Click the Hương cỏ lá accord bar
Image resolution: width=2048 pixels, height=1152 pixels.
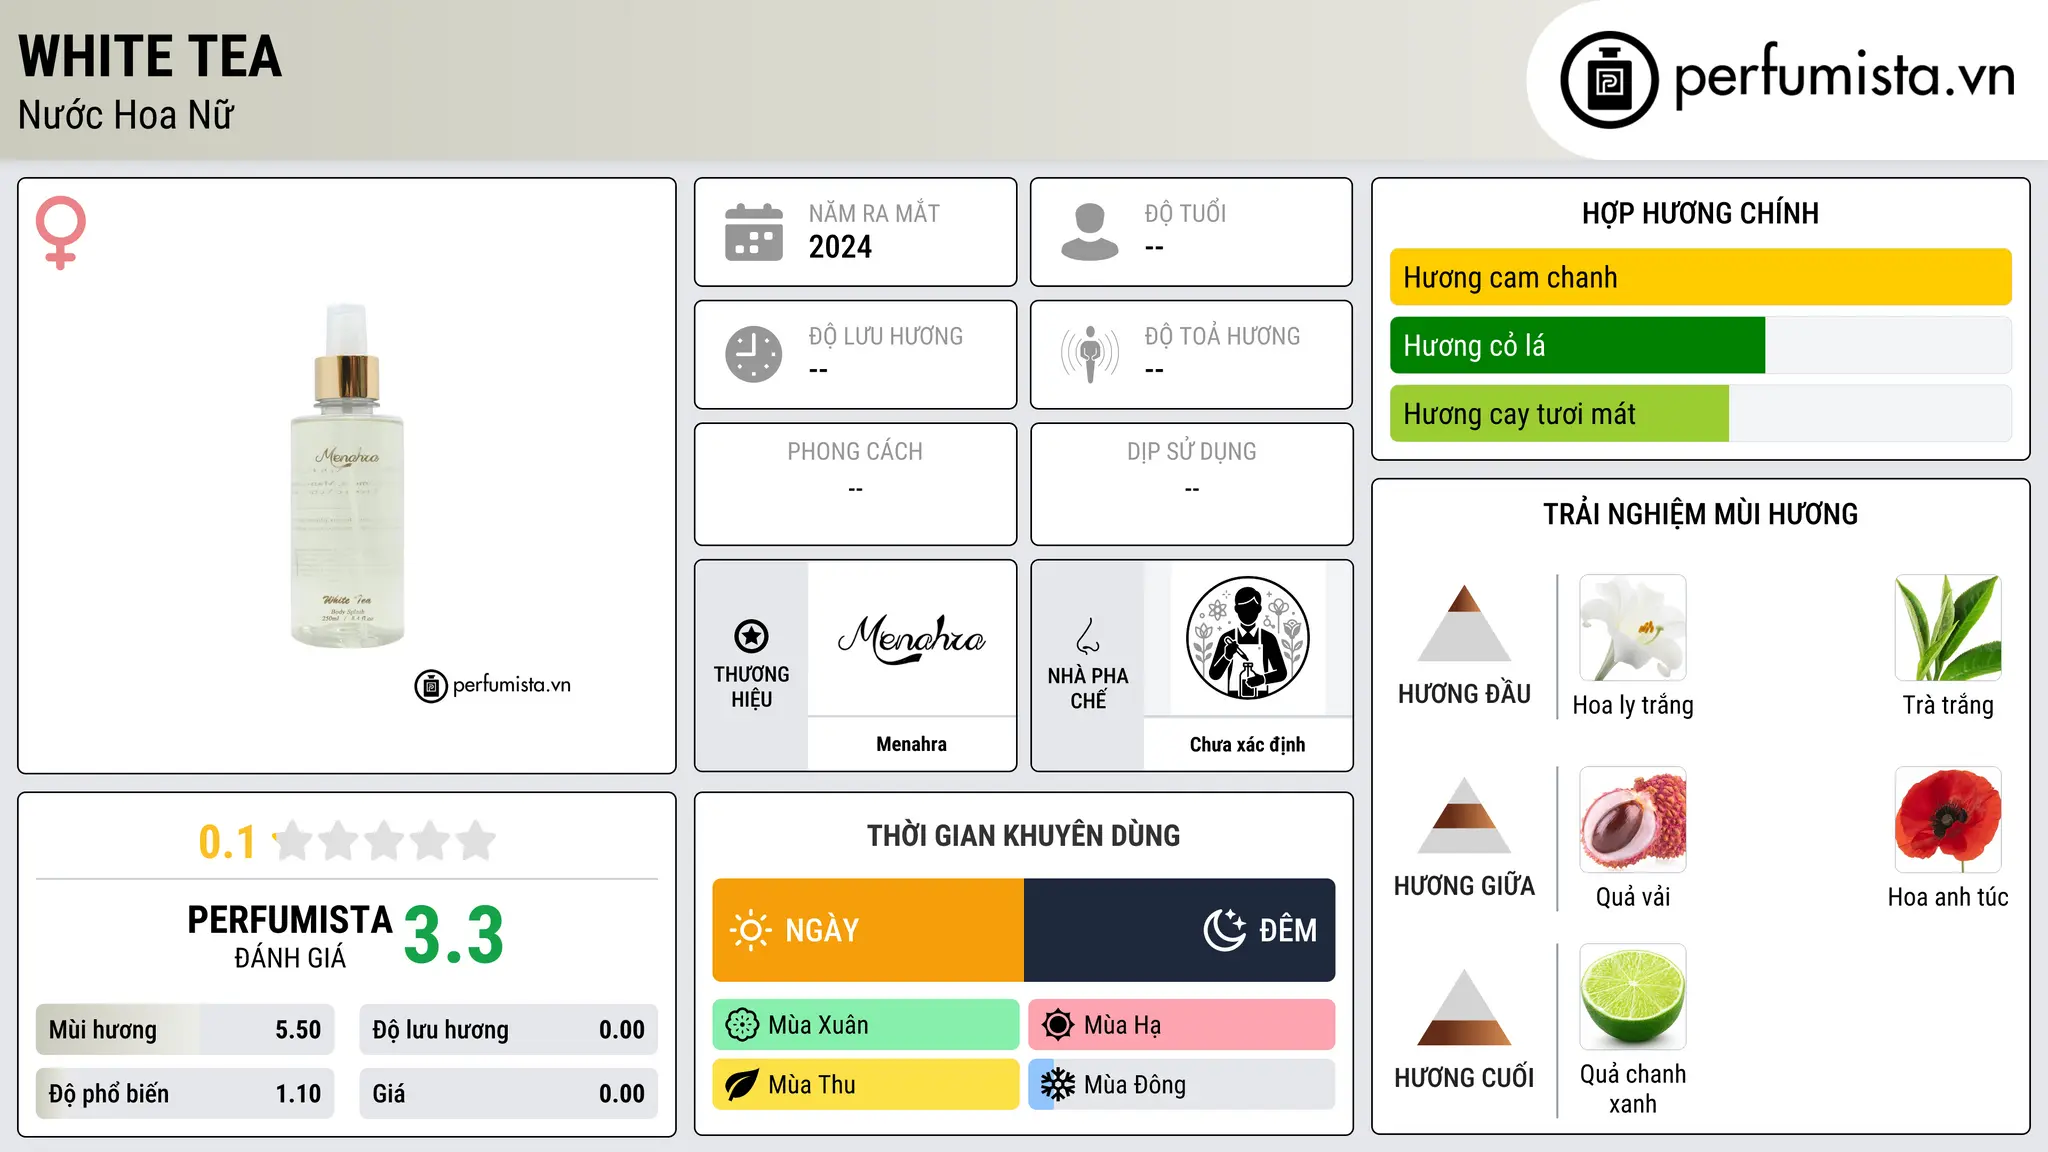pos(1701,345)
